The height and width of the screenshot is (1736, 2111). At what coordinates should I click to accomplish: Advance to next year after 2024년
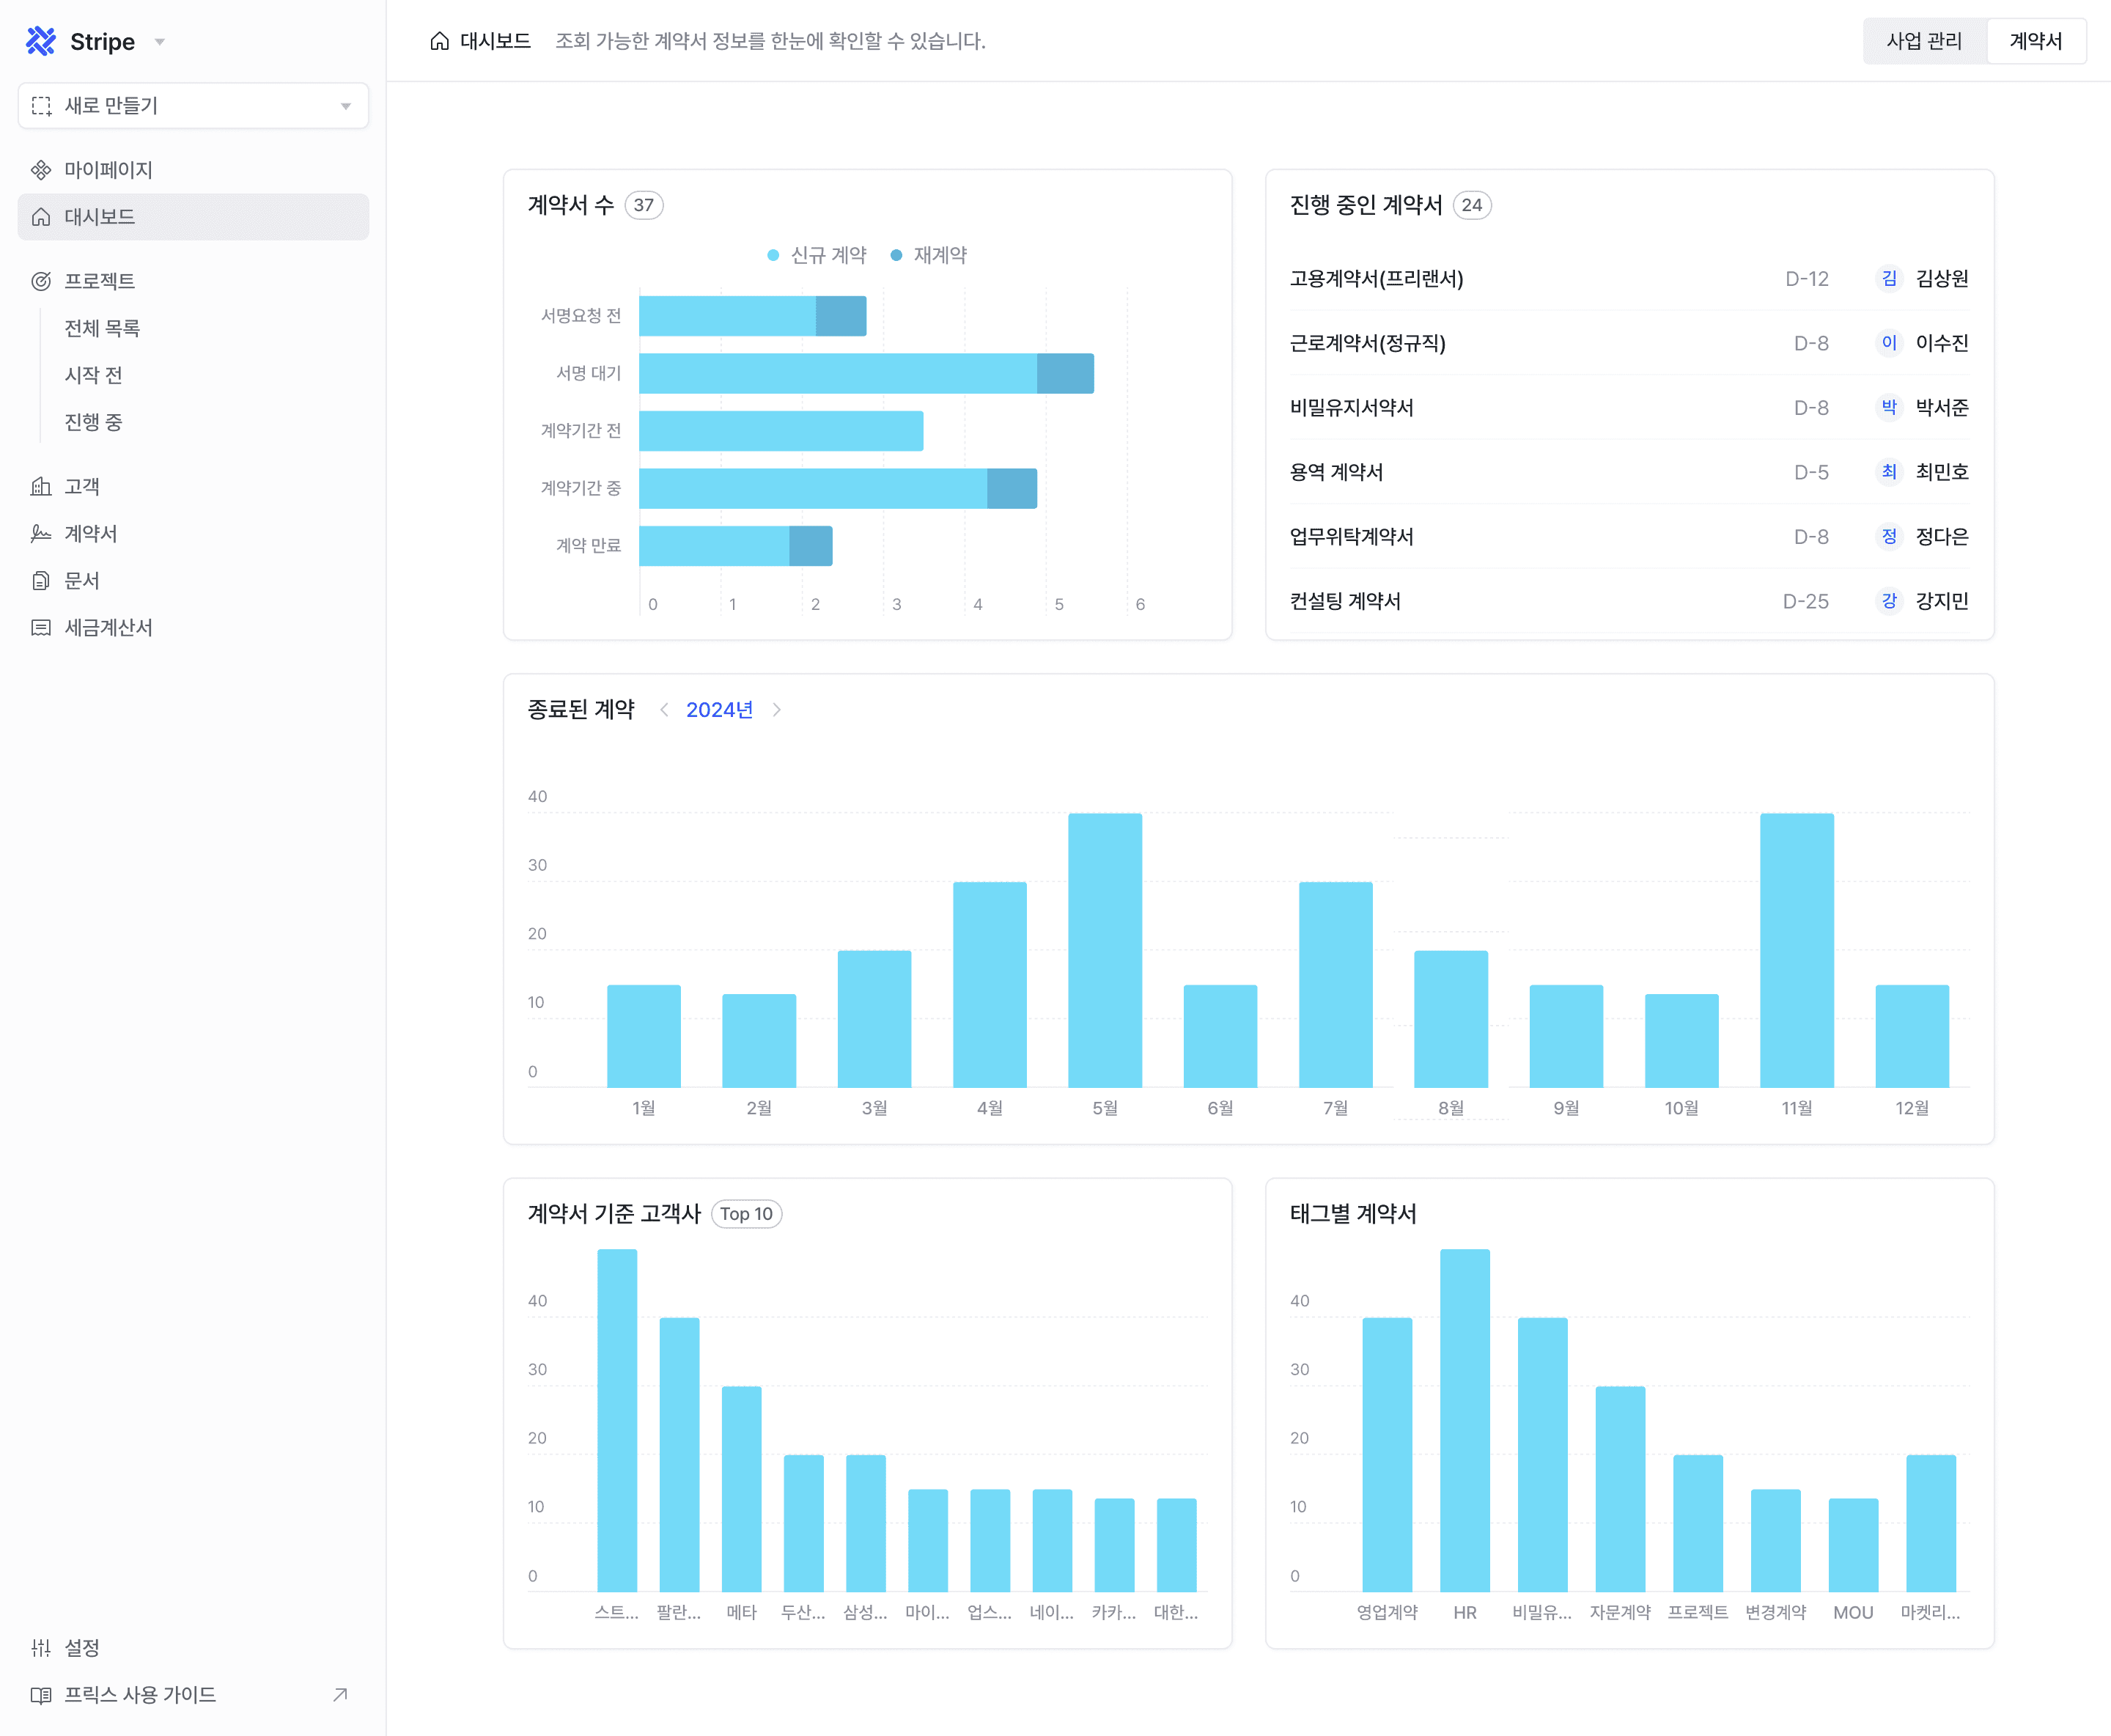777,710
